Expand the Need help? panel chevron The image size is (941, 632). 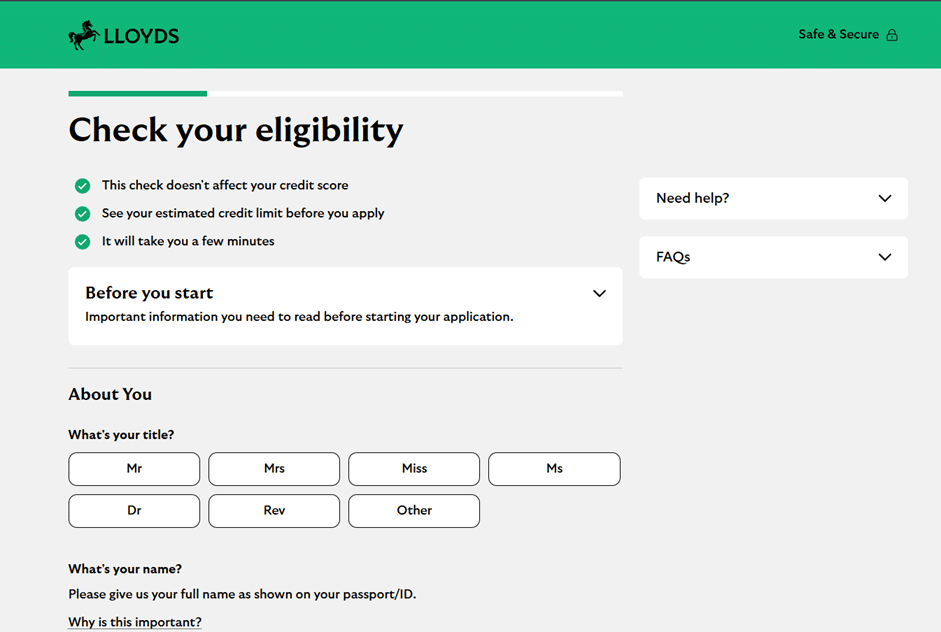pyautogui.click(x=884, y=199)
